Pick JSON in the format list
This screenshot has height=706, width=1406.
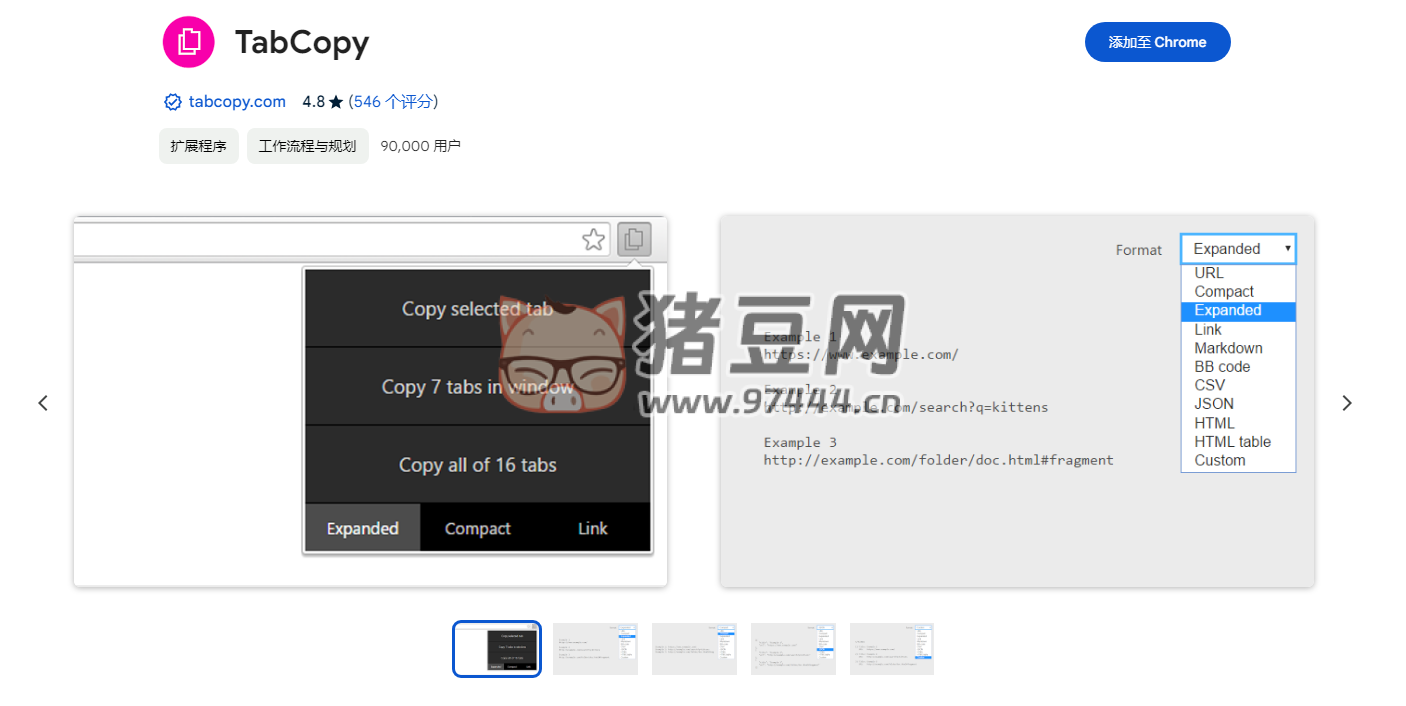[x=1214, y=404]
